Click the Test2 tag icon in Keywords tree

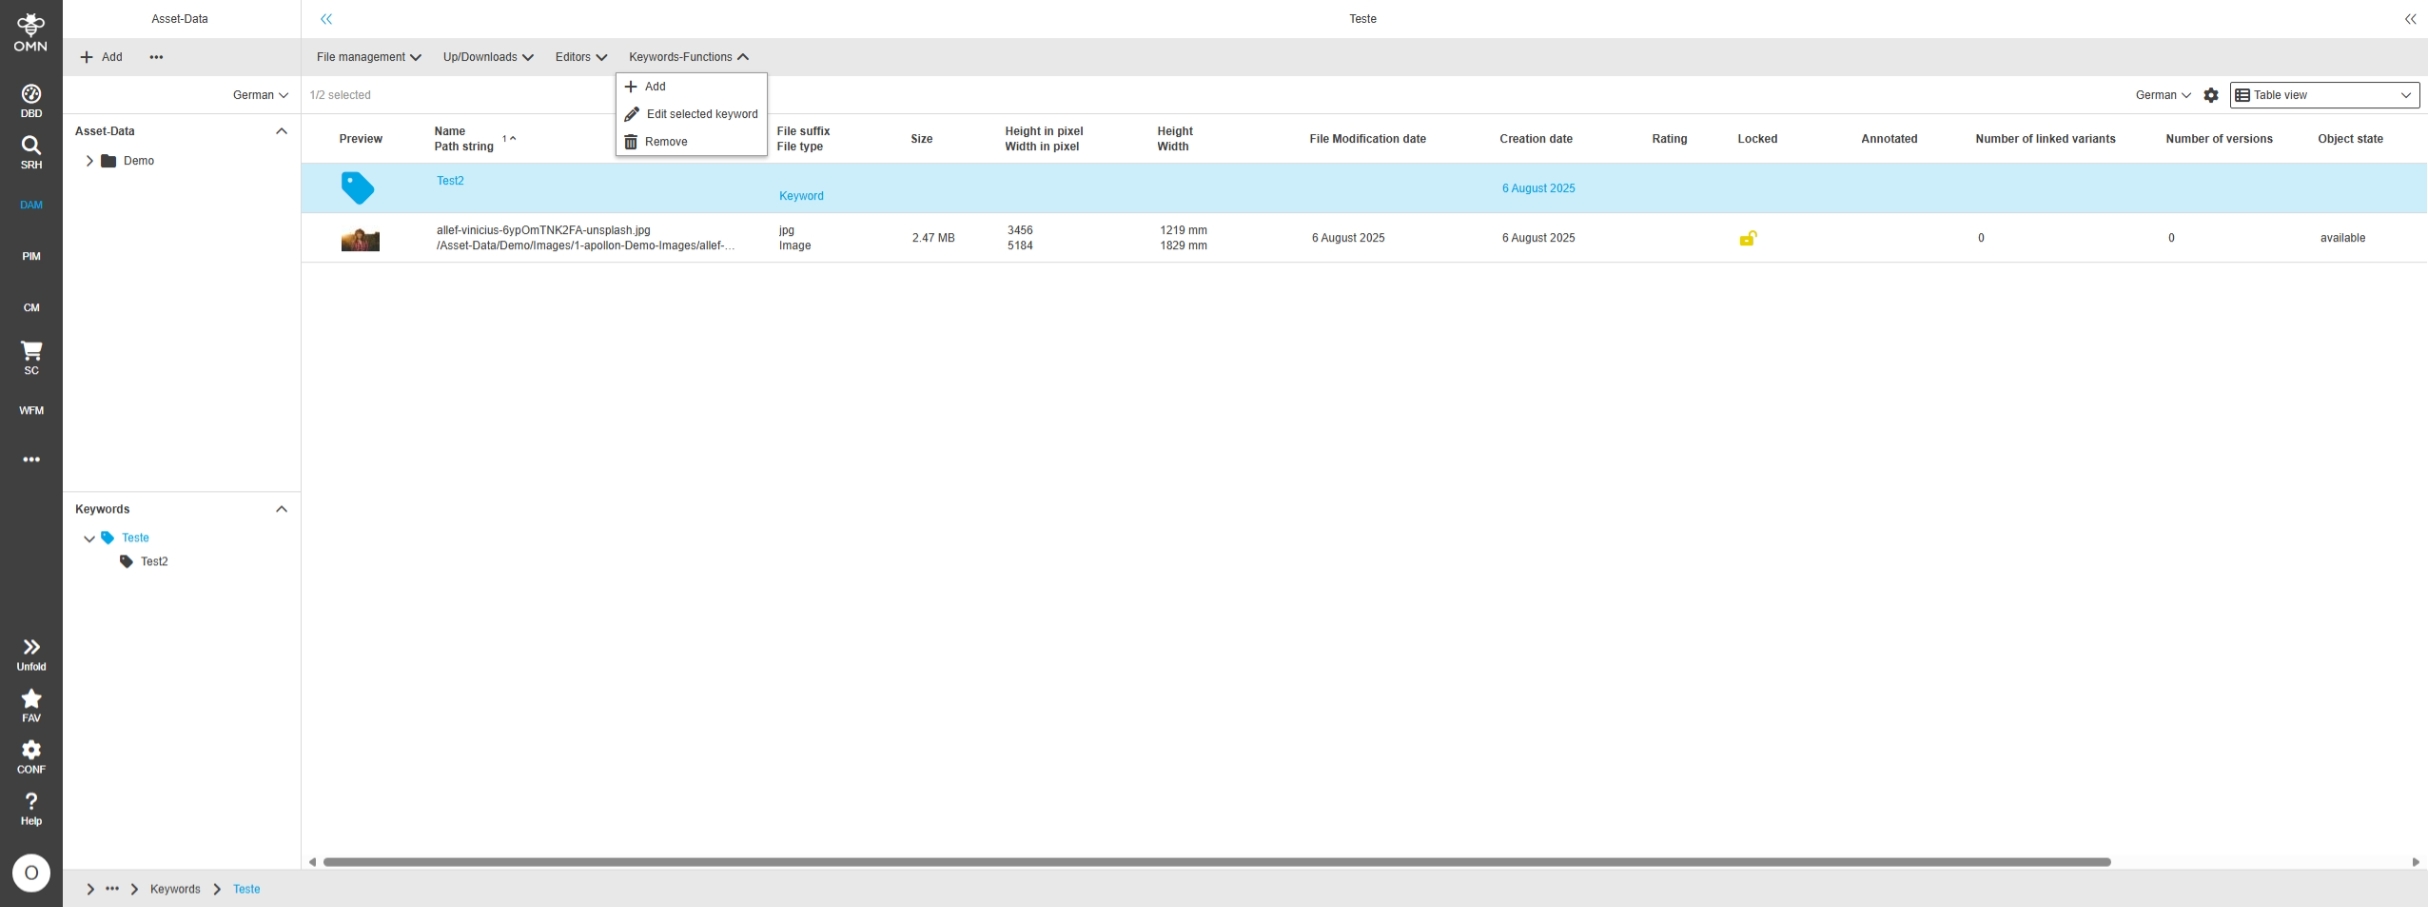click(x=126, y=562)
